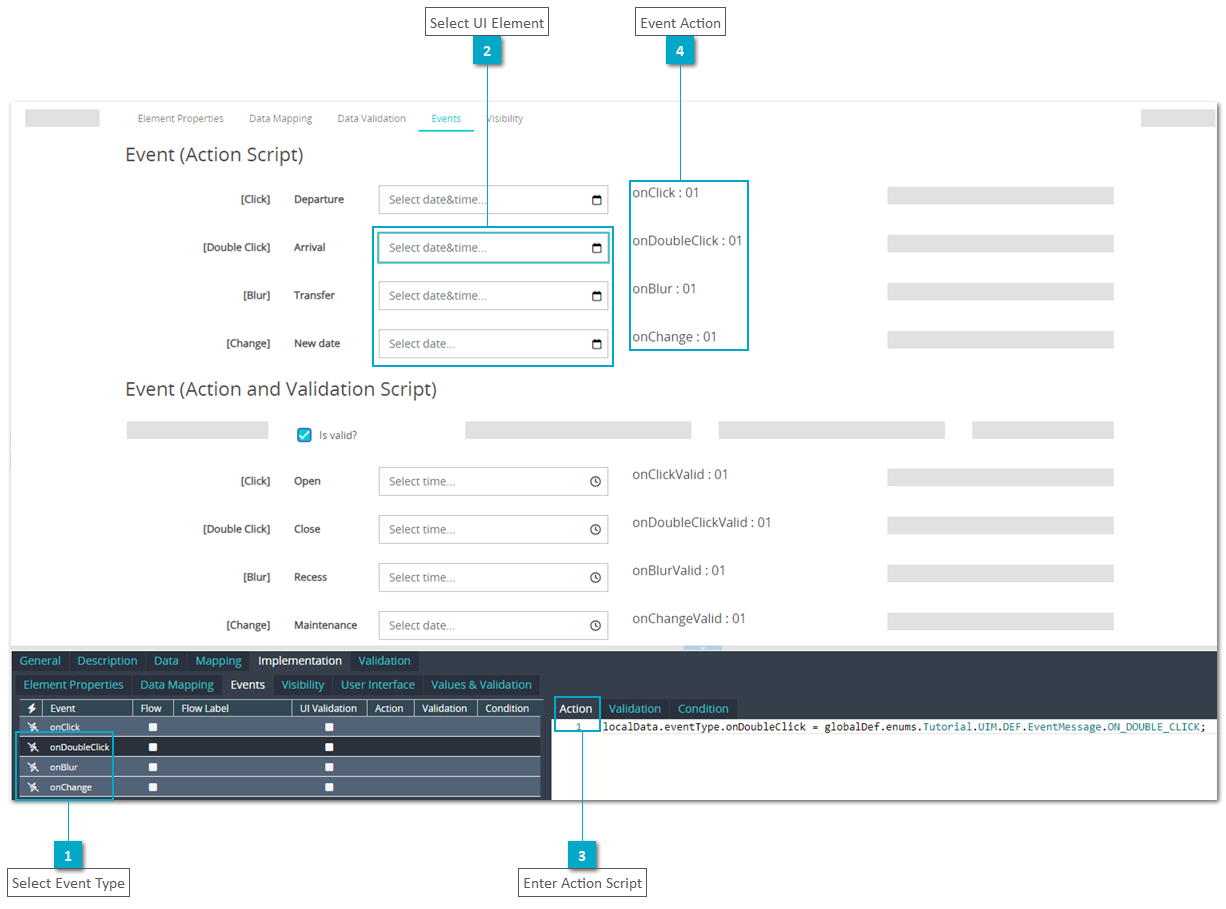1226x909 pixels.
Task: Open clock icon in Open time field
Action: [595, 482]
